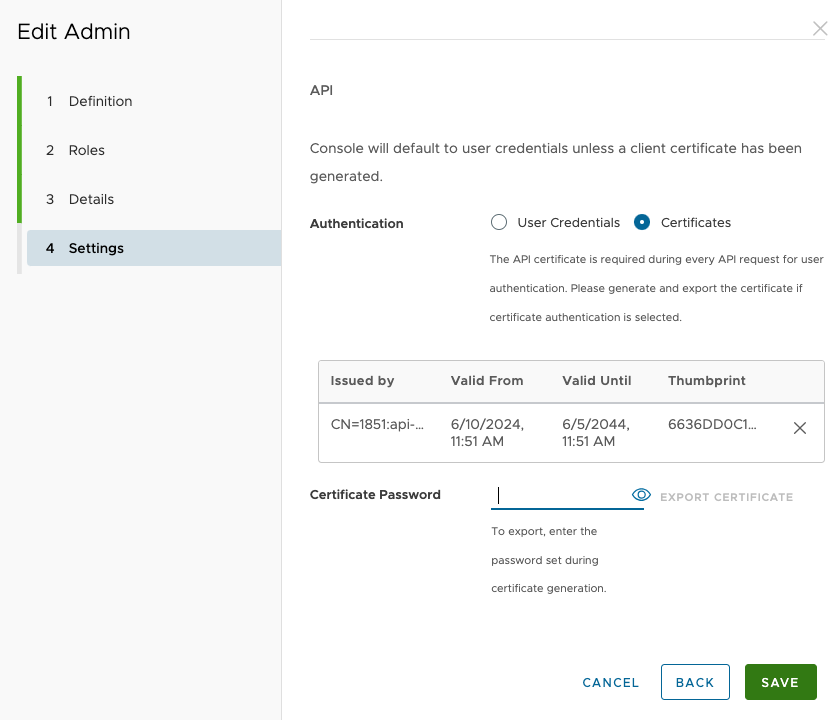Click the Valid From column header
This screenshot has width=838, height=720.
(487, 381)
